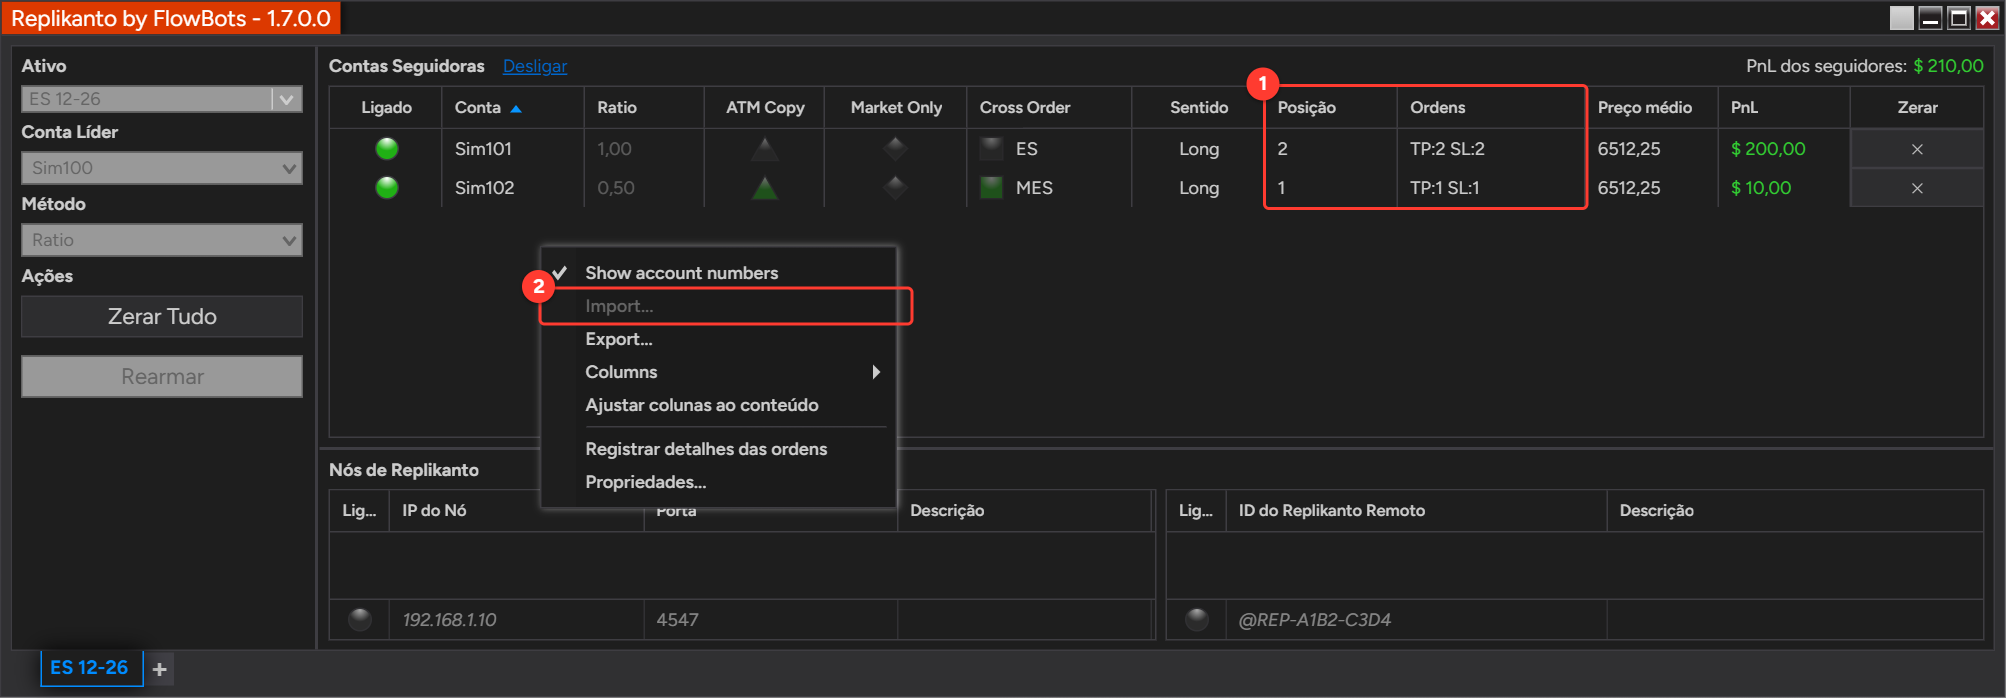Open the Método dropdown showing Ratio
The height and width of the screenshot is (698, 2006).
[162, 240]
